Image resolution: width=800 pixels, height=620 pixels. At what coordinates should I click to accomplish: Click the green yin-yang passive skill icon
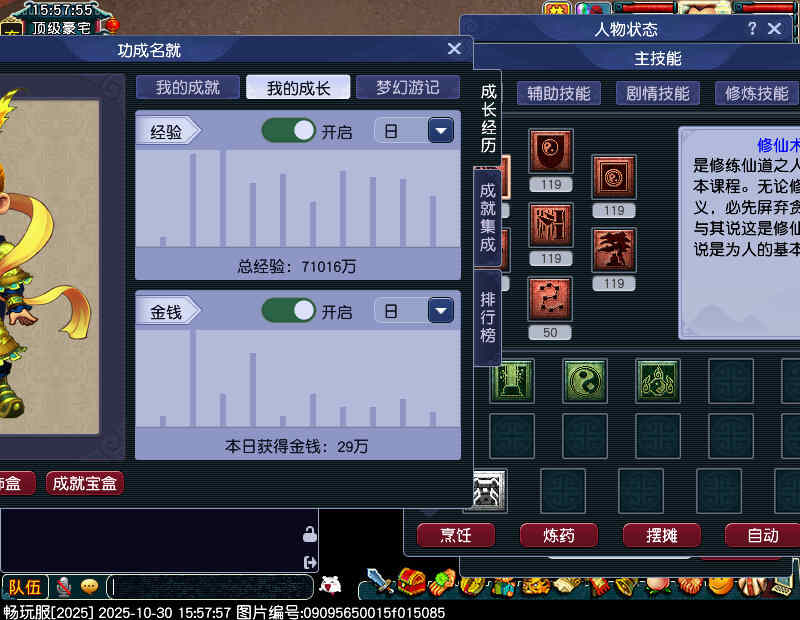tap(585, 381)
